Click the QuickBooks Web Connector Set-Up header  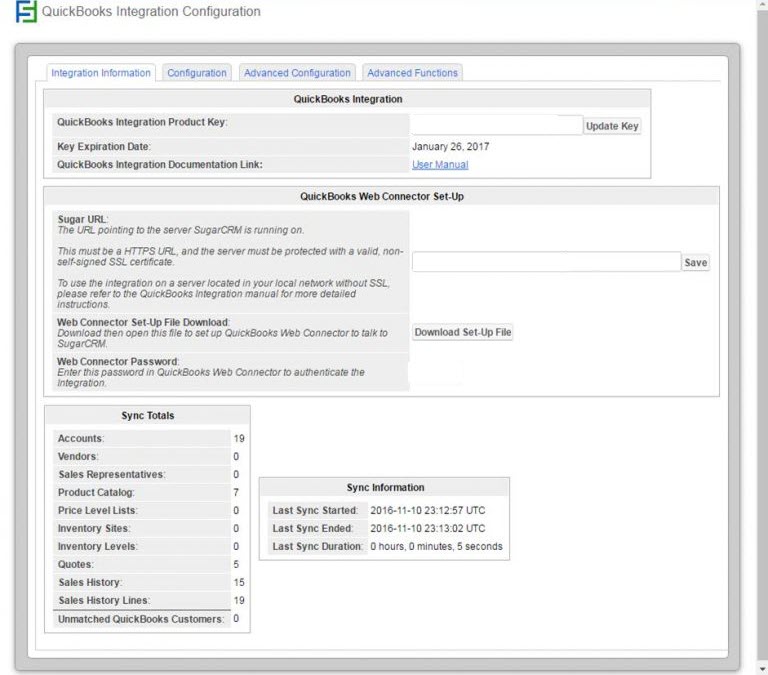(381, 197)
